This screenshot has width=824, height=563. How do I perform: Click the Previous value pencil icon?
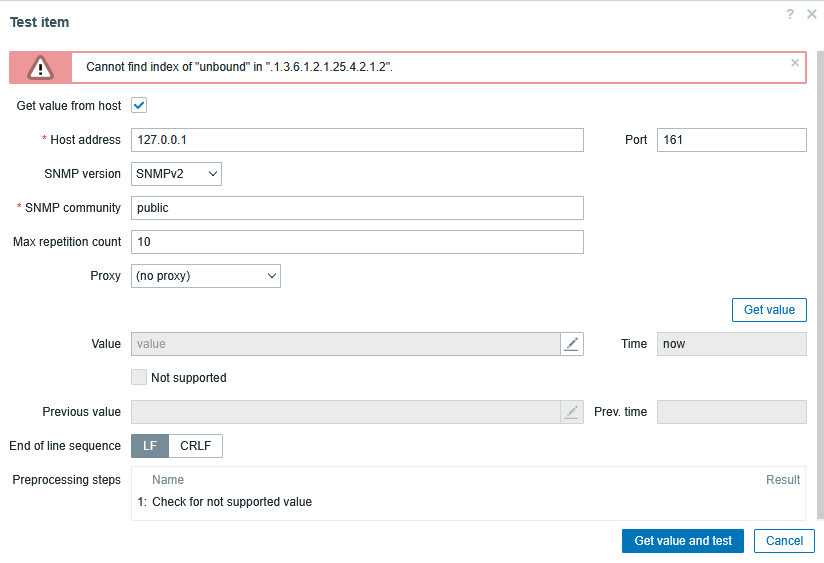pyautogui.click(x=571, y=412)
